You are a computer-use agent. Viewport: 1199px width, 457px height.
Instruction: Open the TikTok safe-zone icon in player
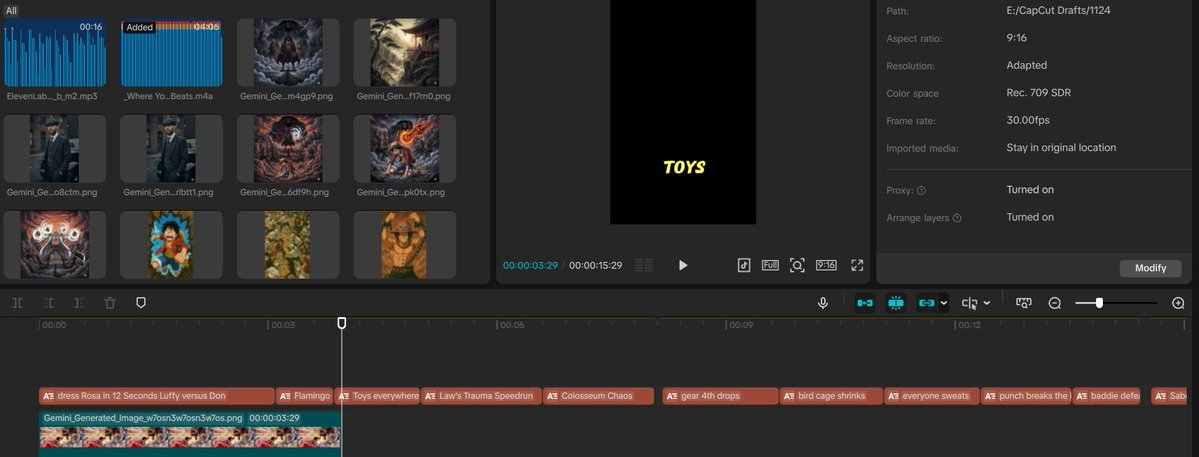[x=743, y=265]
